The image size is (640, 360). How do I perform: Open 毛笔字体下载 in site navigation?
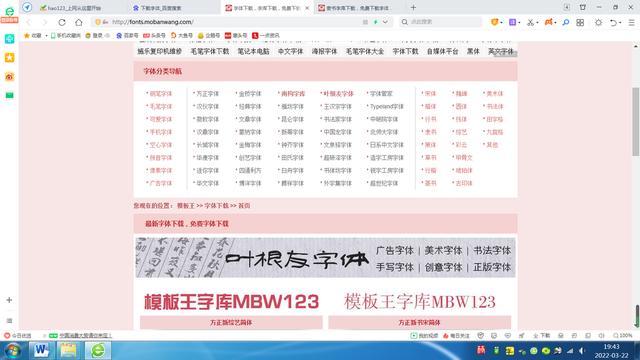click(210, 51)
